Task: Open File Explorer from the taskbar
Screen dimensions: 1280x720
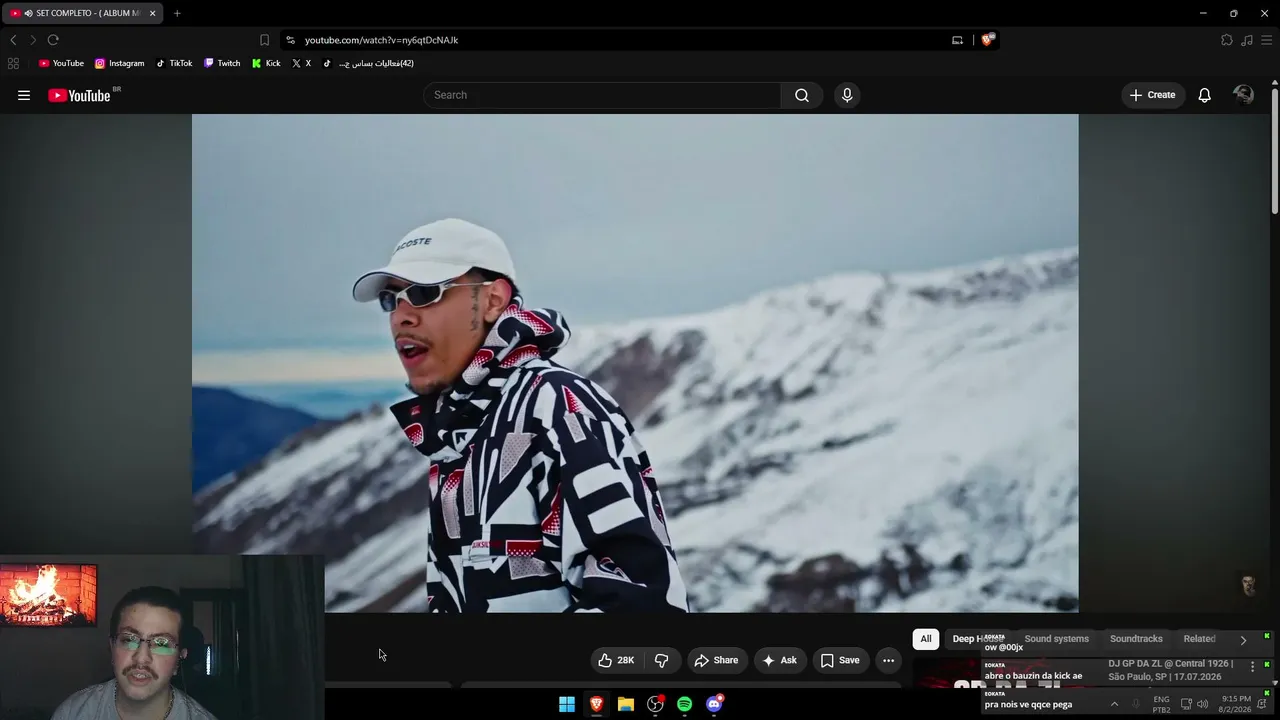Action: coord(625,704)
